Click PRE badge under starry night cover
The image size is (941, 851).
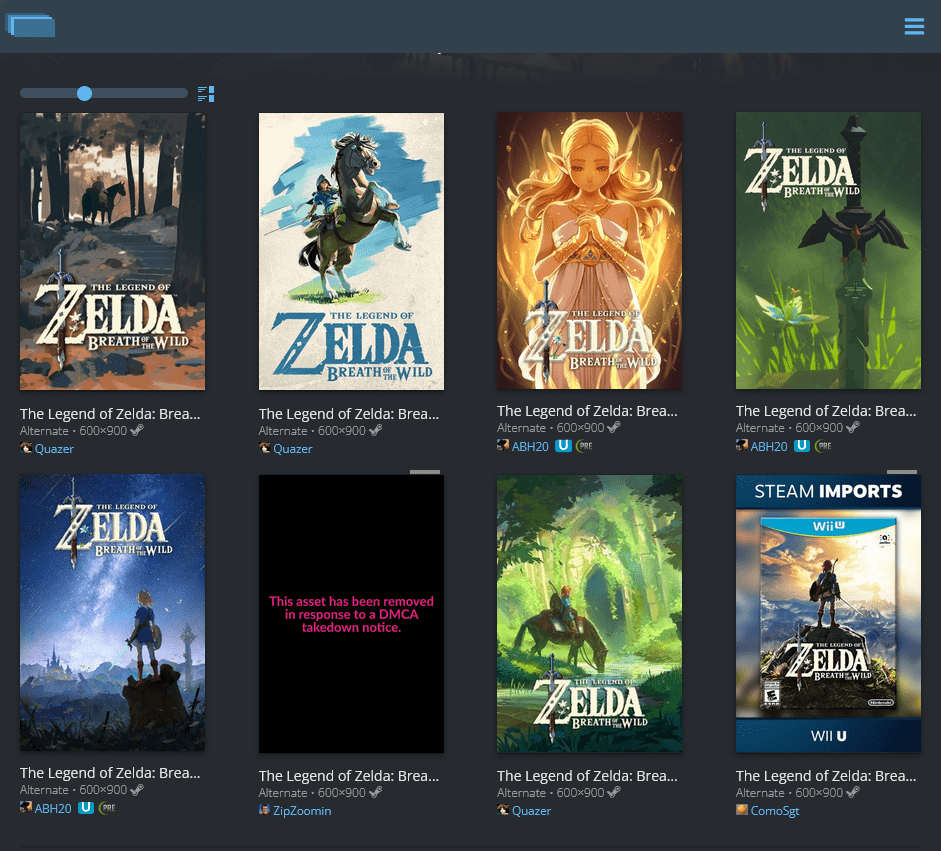tap(107, 808)
